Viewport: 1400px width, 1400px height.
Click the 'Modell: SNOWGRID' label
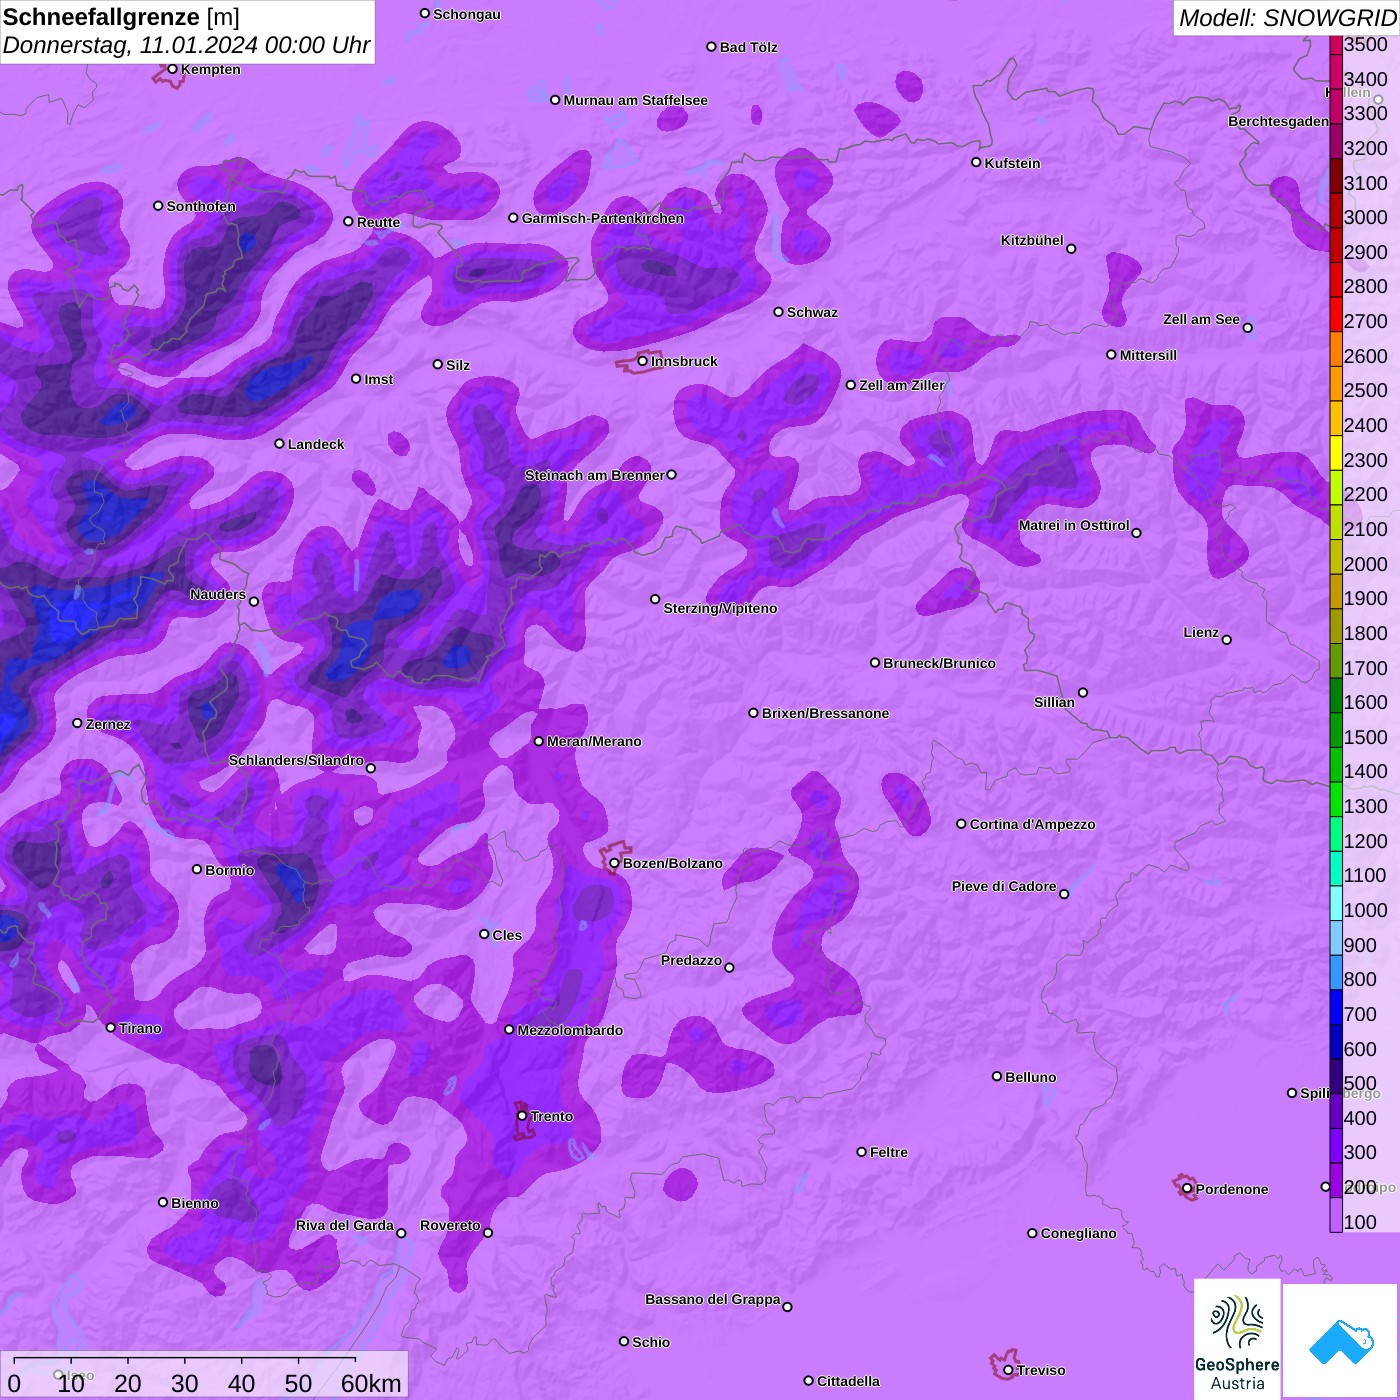click(x=1287, y=18)
